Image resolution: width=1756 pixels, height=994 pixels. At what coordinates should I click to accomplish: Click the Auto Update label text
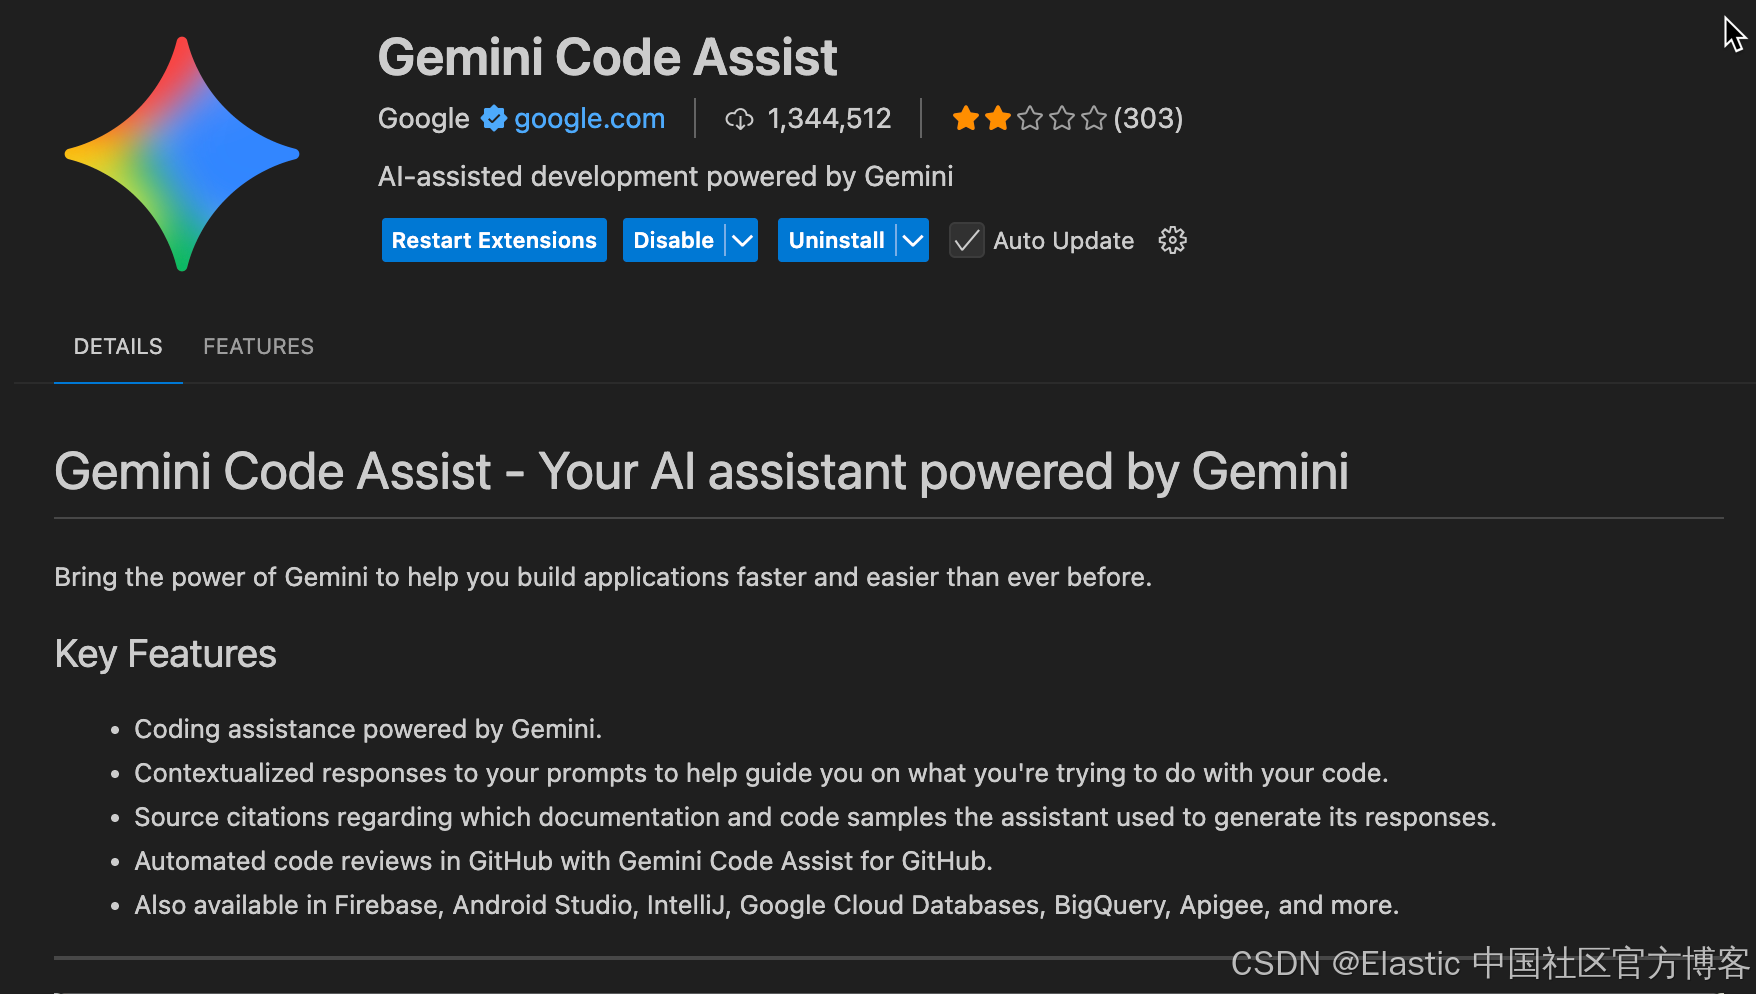1063,241
